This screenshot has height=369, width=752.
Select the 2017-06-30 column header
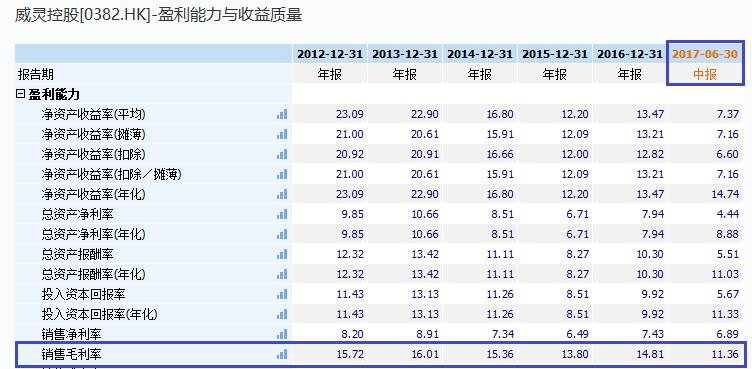coord(705,54)
